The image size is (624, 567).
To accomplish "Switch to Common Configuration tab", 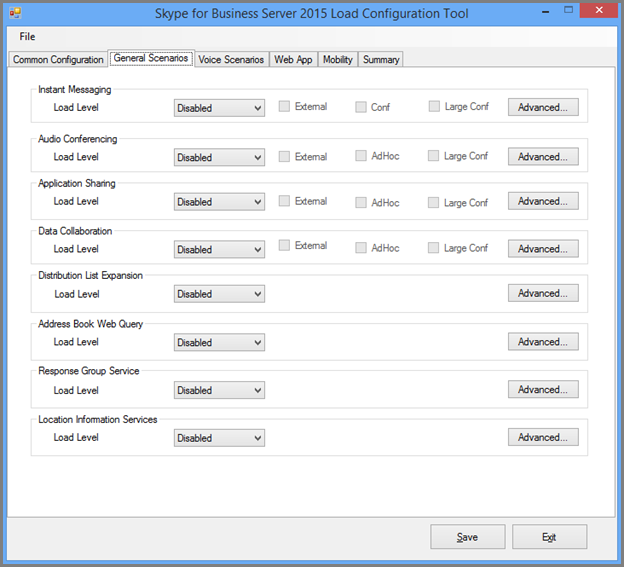I will 58,60.
